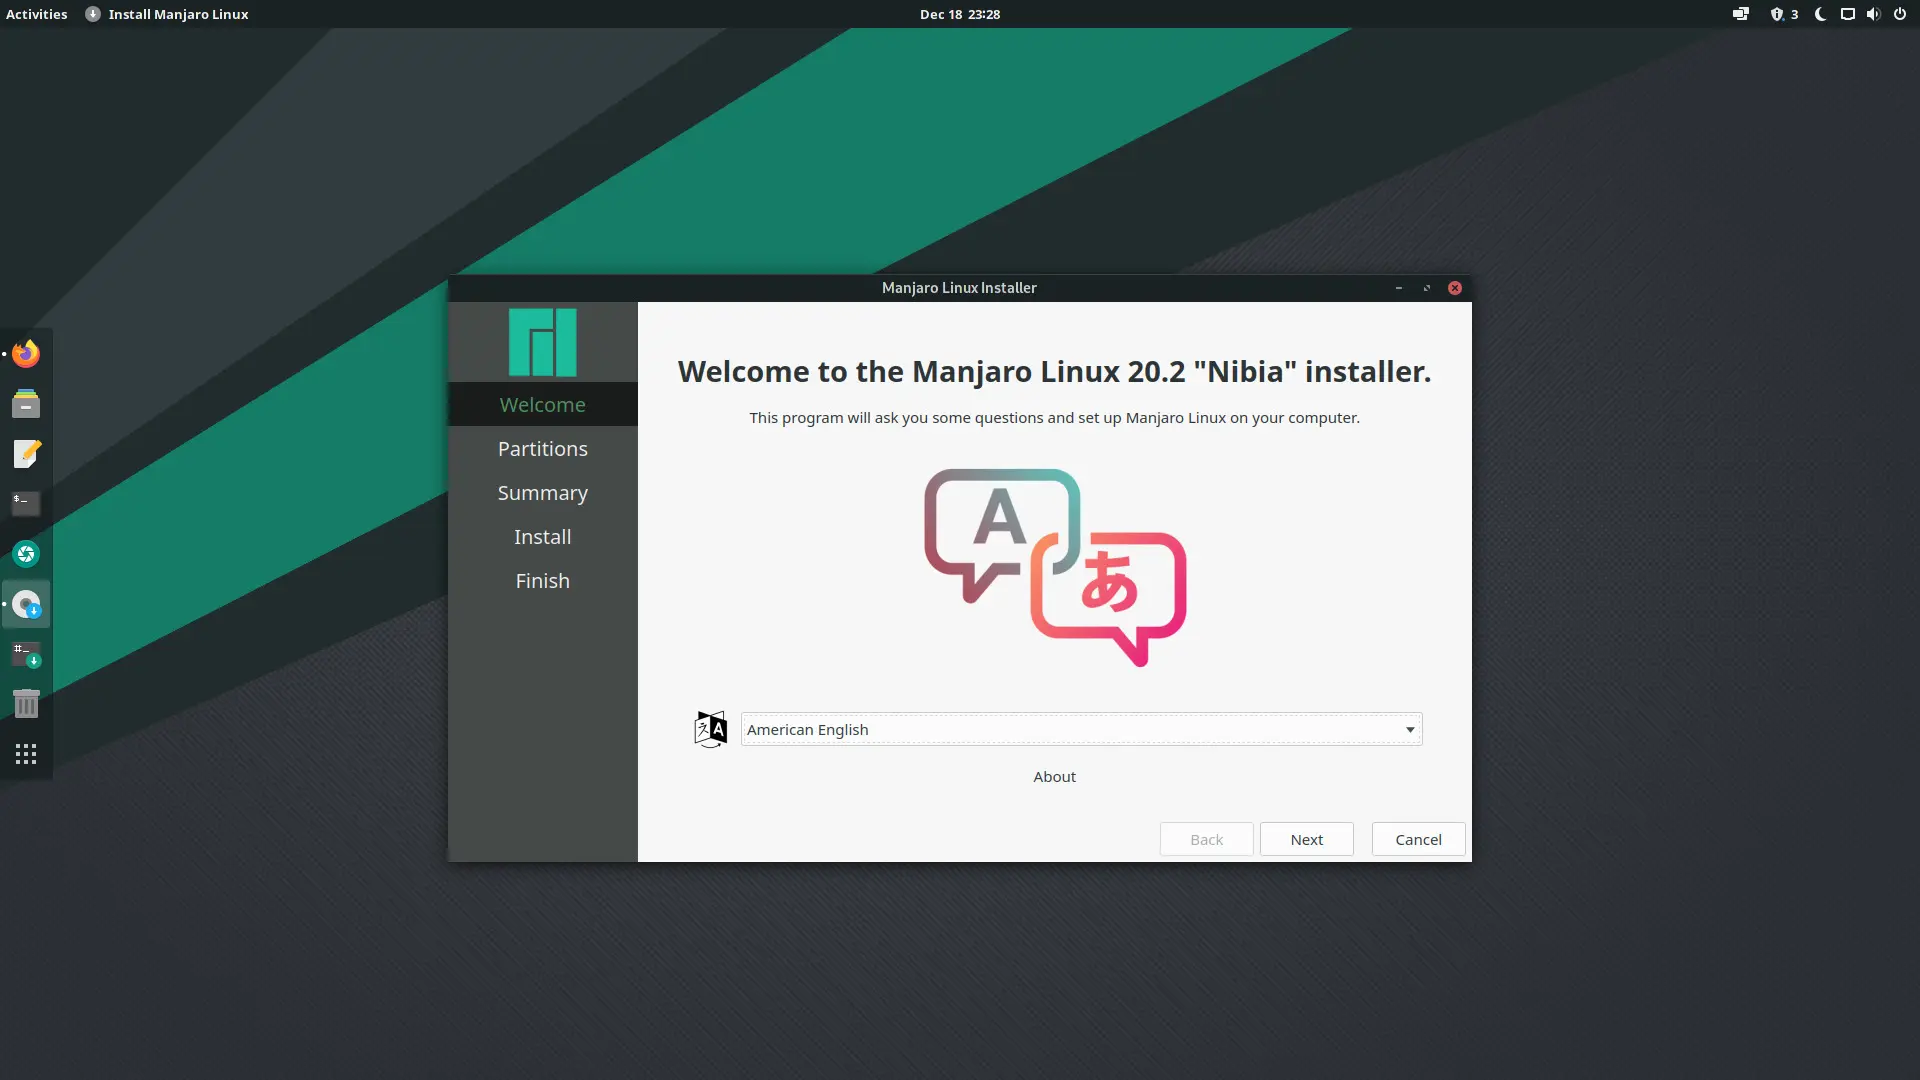Select the Install Manjaro disc icon in dock
This screenshot has width=1920, height=1080.
[26, 604]
